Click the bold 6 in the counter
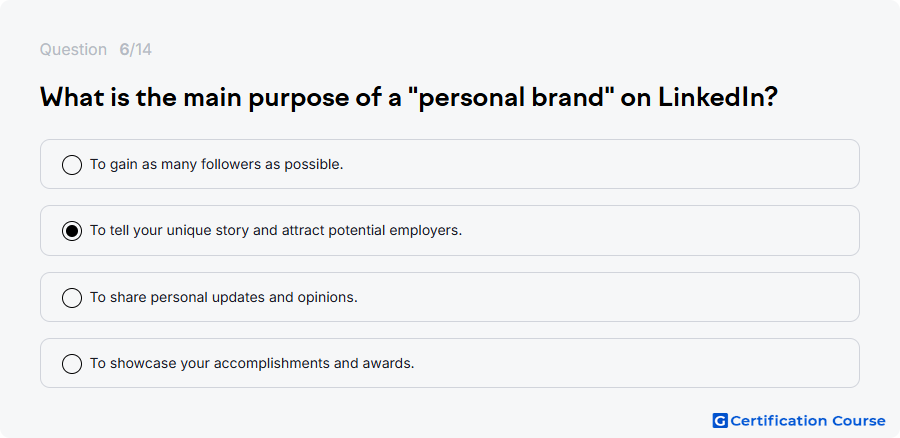This screenshot has height=438, width=900. click(124, 49)
